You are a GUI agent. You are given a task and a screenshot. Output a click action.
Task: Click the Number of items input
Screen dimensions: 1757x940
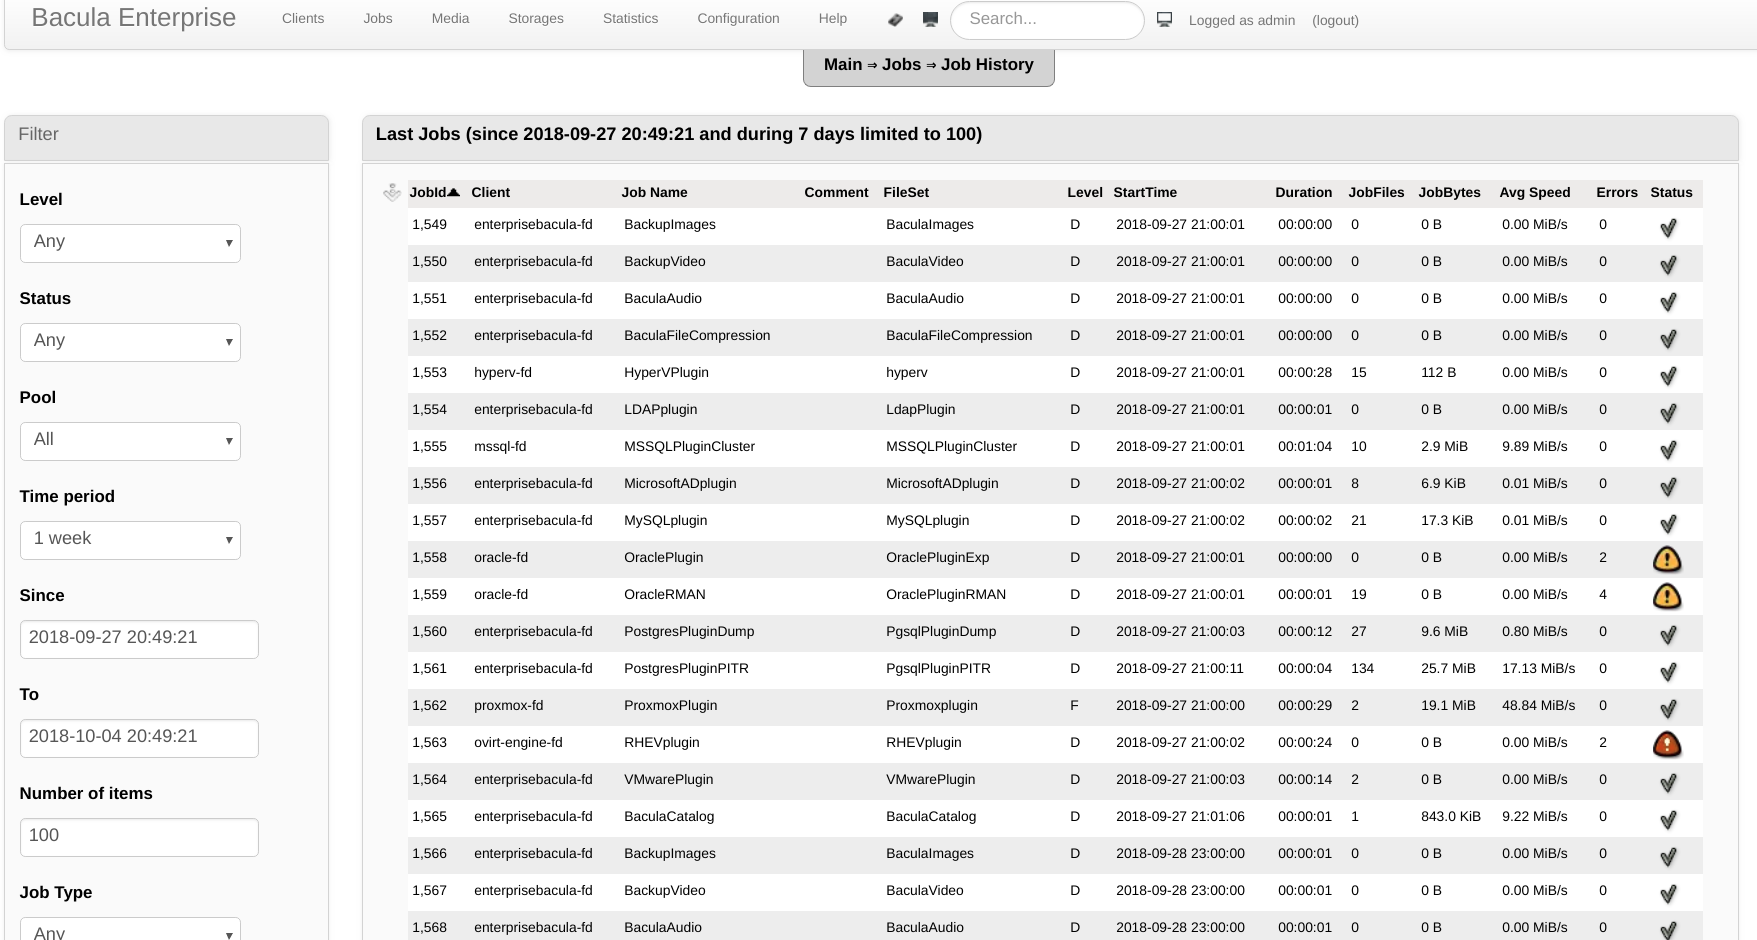coord(139,837)
